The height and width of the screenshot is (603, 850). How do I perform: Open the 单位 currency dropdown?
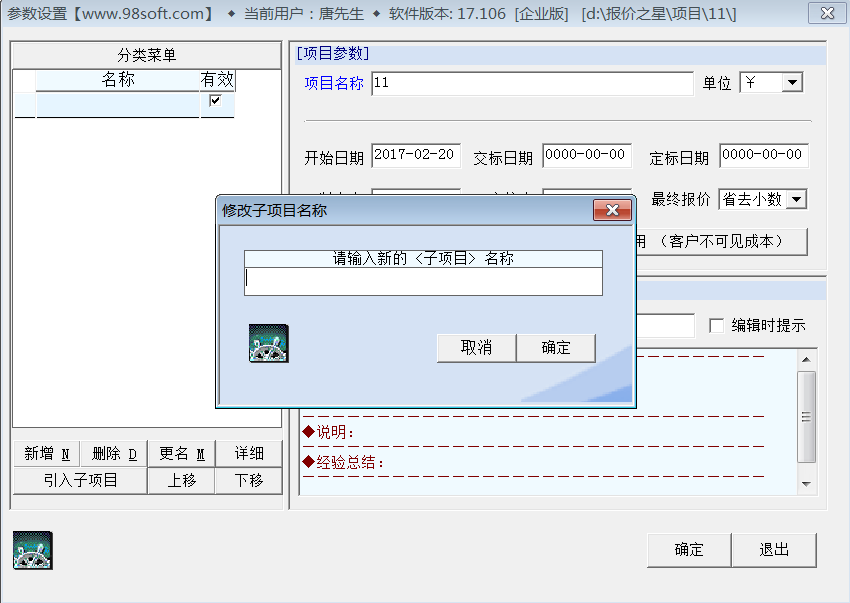click(x=793, y=82)
